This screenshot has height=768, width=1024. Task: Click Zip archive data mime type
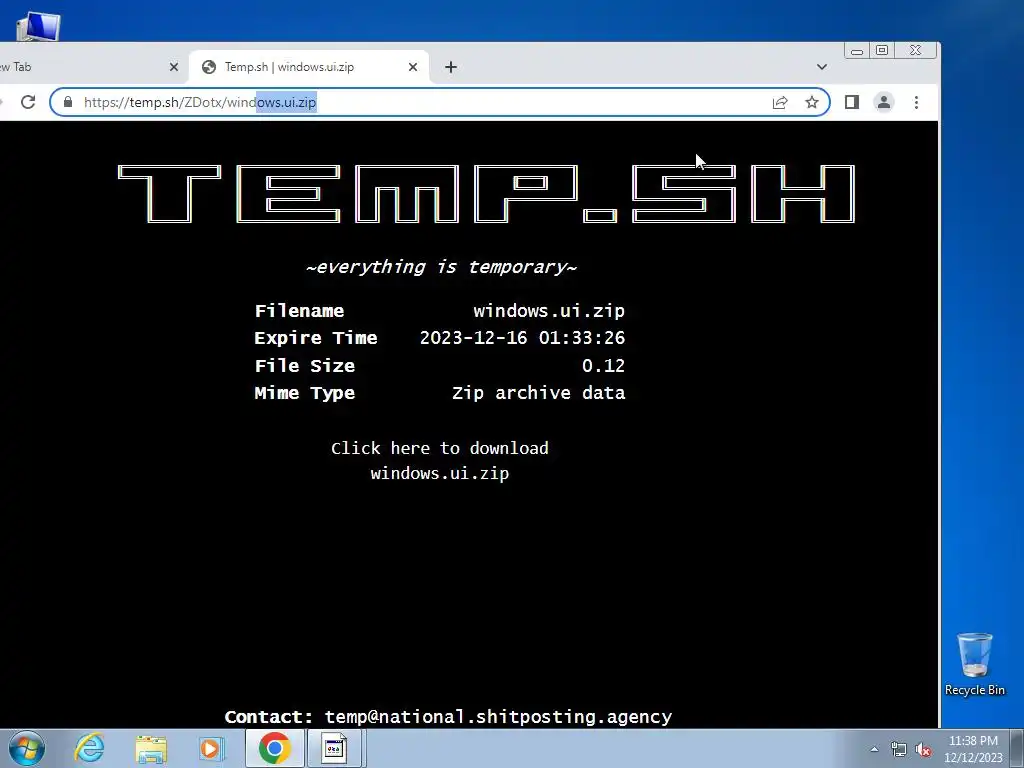coord(538,392)
